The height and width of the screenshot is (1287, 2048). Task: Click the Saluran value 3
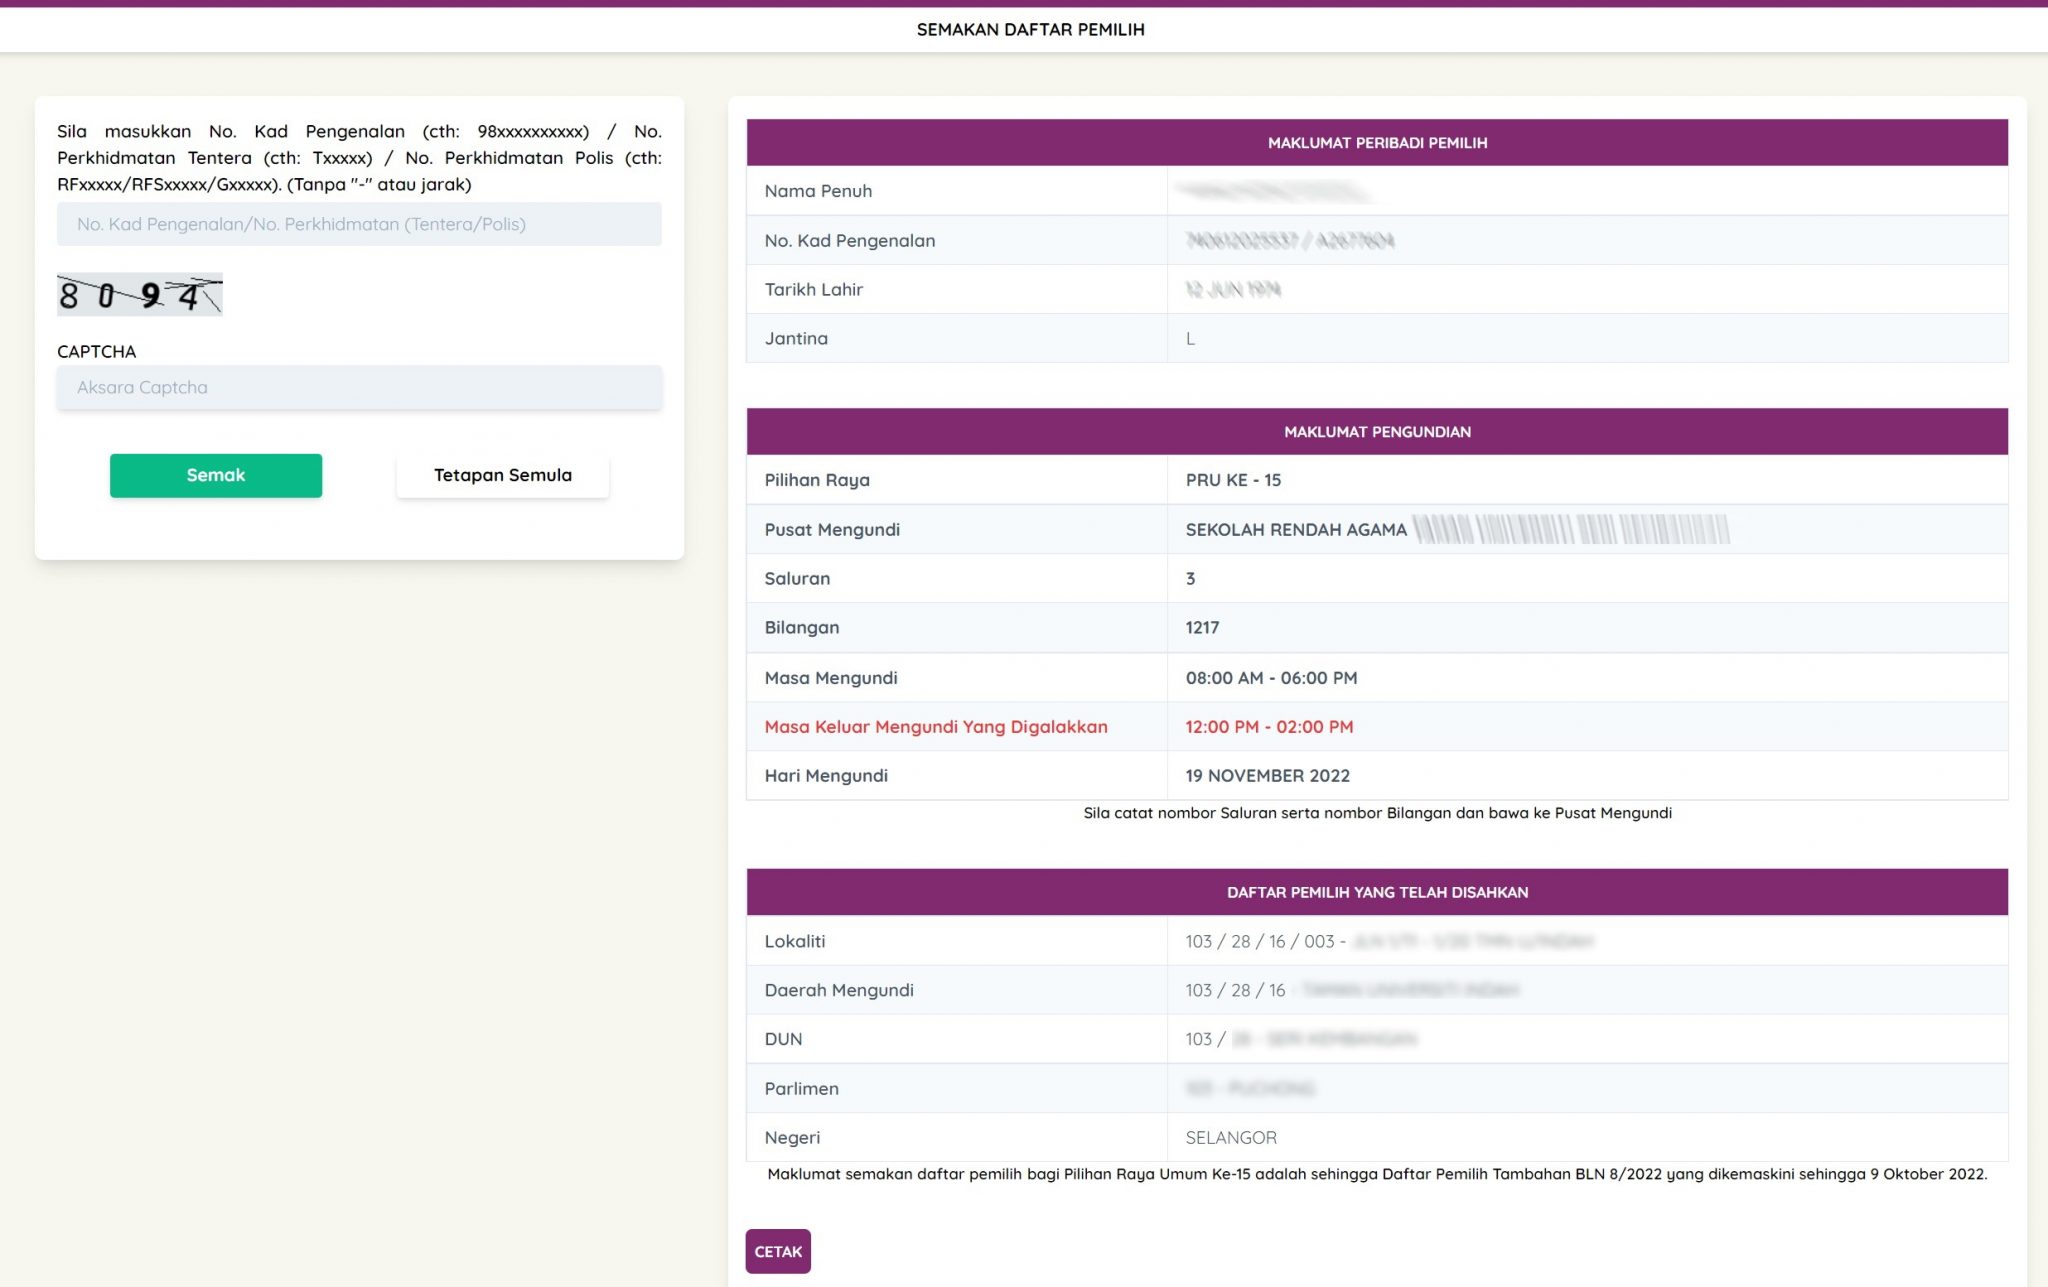click(x=1190, y=578)
